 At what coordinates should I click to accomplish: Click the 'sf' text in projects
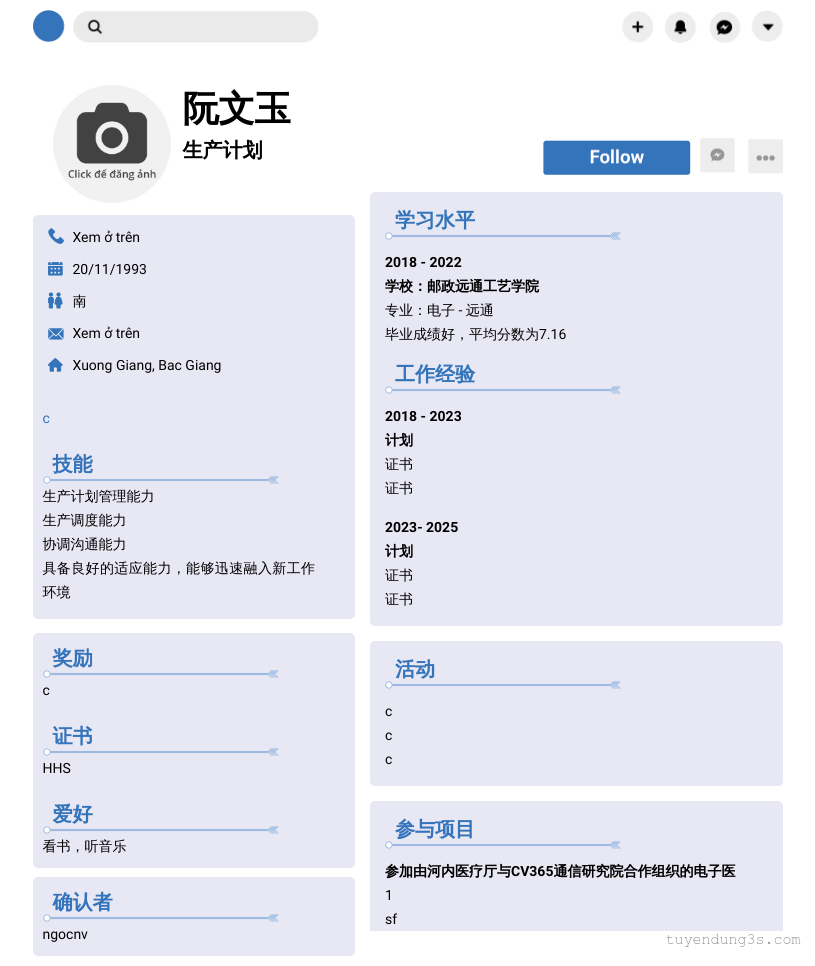(391, 919)
